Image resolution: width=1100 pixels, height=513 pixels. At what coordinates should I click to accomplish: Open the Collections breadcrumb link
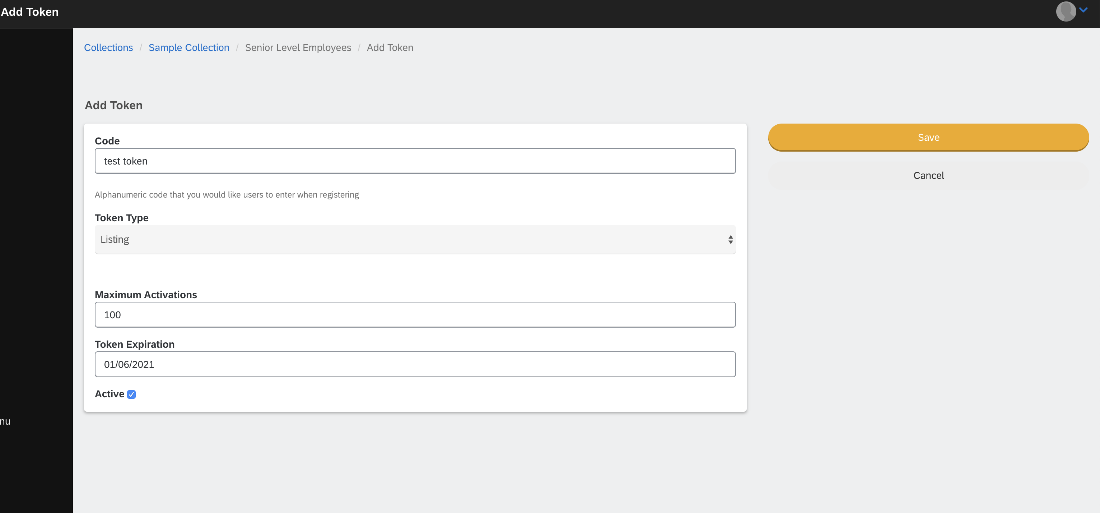[x=109, y=48]
